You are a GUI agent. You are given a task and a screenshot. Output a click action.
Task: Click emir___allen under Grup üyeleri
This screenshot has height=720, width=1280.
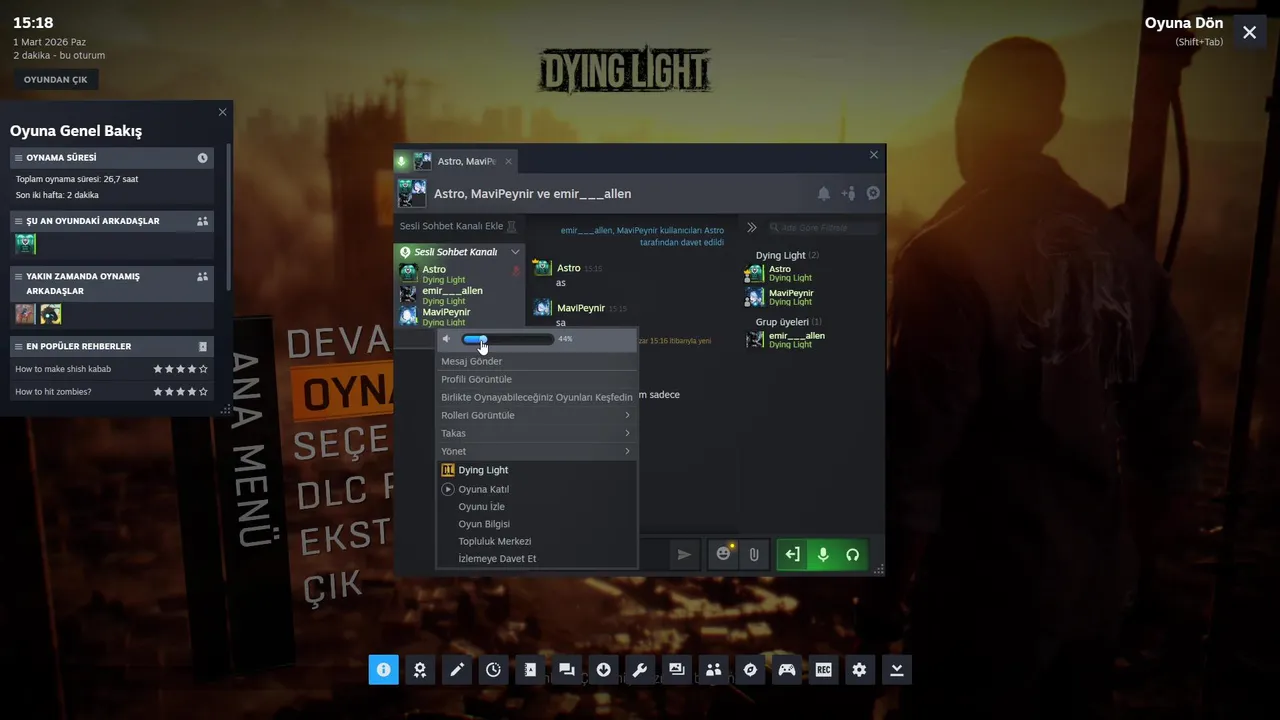tap(812, 340)
